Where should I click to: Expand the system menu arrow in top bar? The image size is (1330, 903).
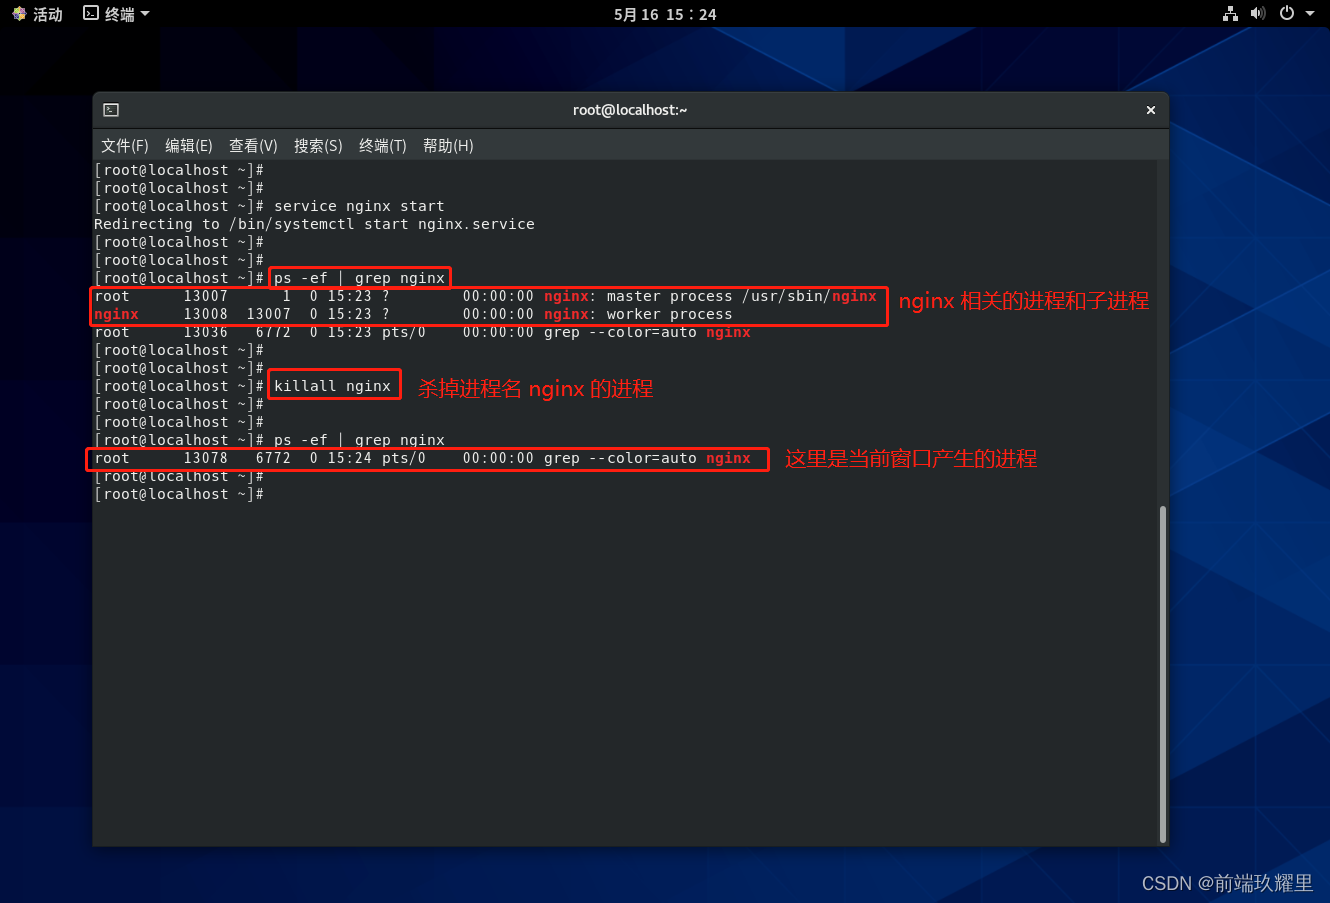point(1310,14)
